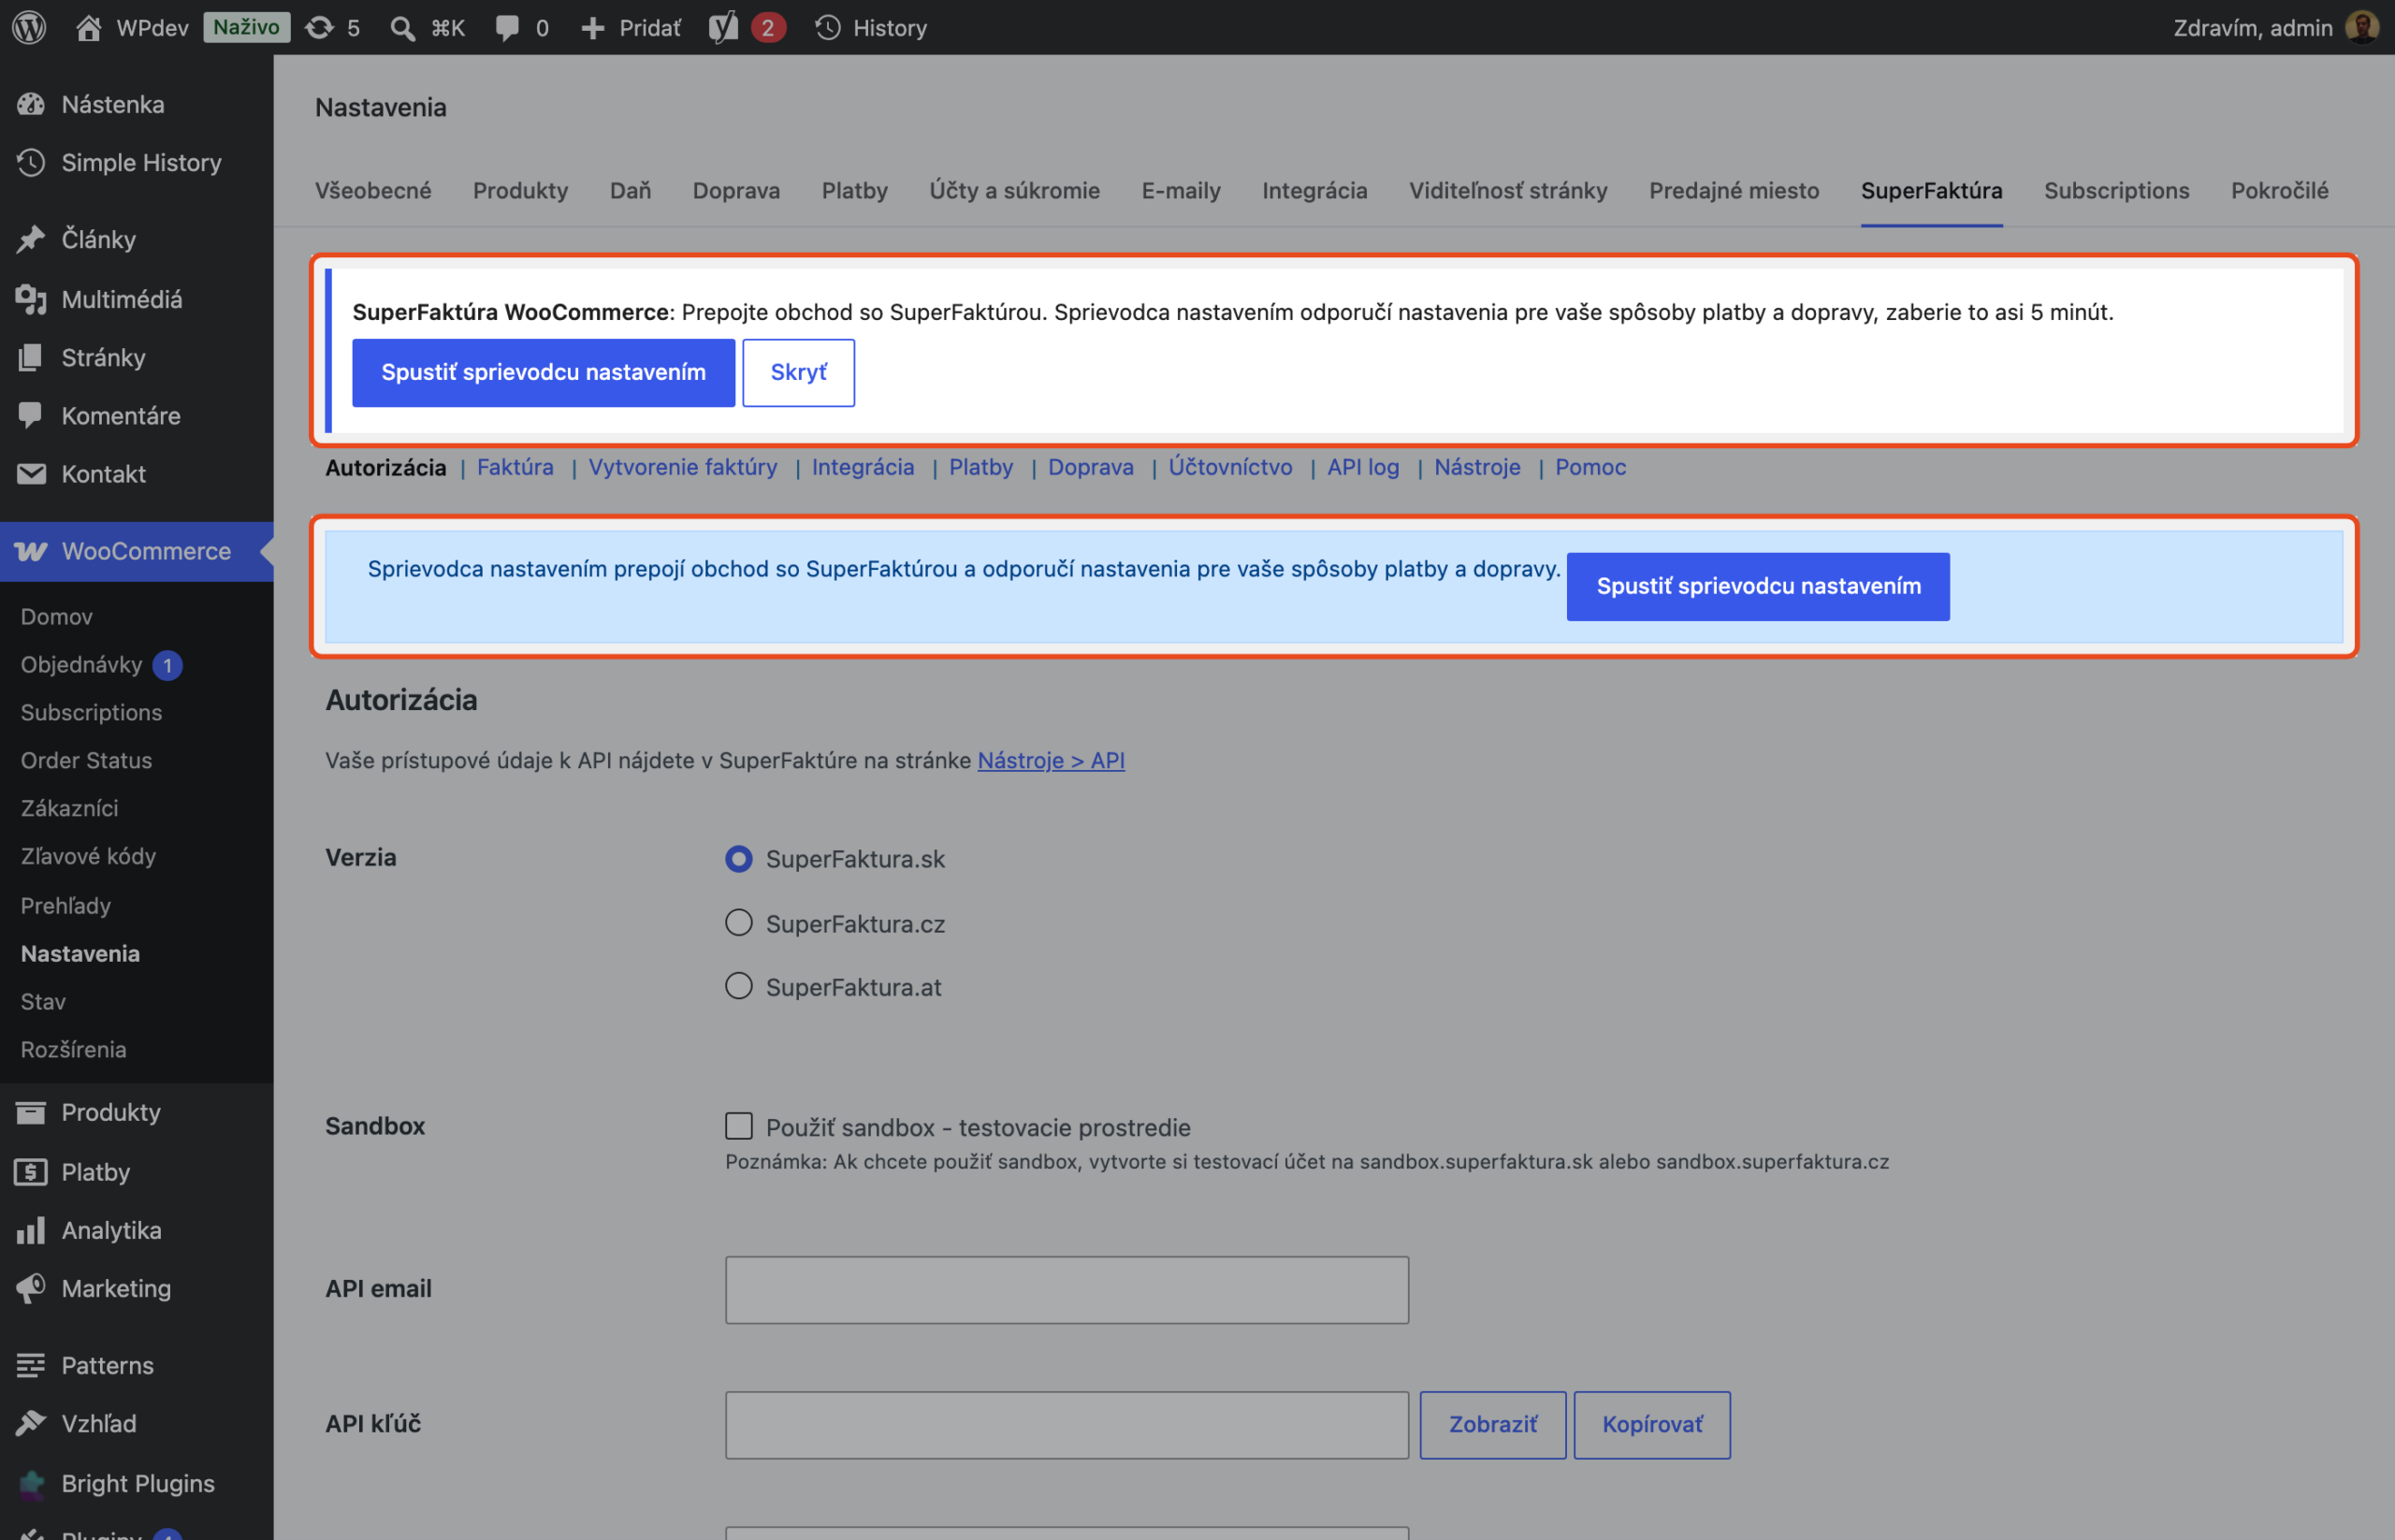Open the updates icon showing 5
This screenshot has height=1540, width=2395.
[319, 27]
